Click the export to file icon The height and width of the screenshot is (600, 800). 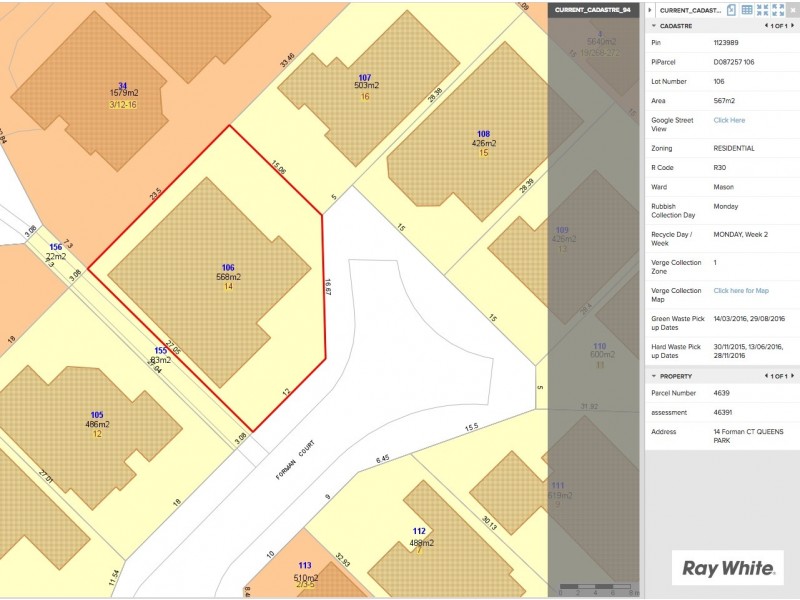coord(732,9)
